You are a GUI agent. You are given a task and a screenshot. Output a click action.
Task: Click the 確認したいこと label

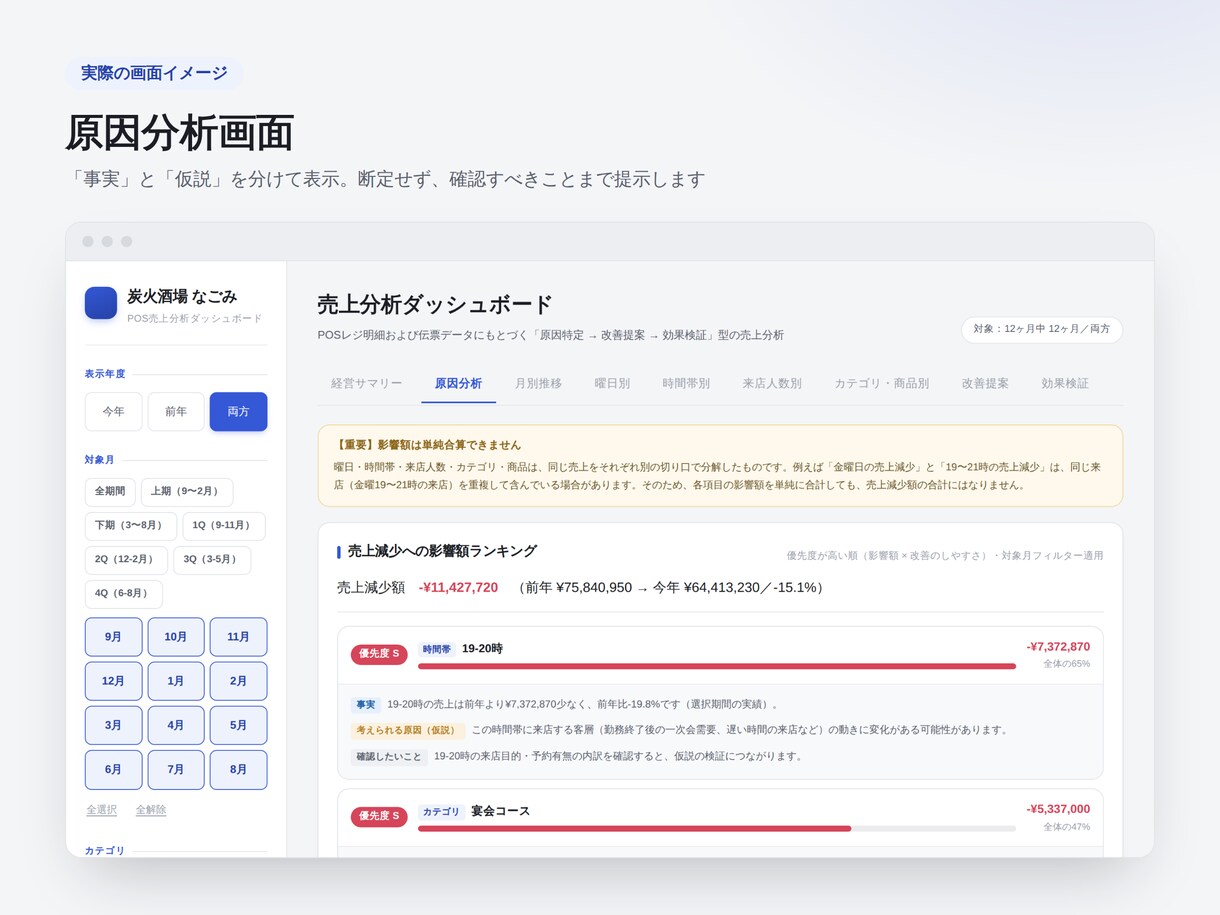pyautogui.click(x=389, y=756)
